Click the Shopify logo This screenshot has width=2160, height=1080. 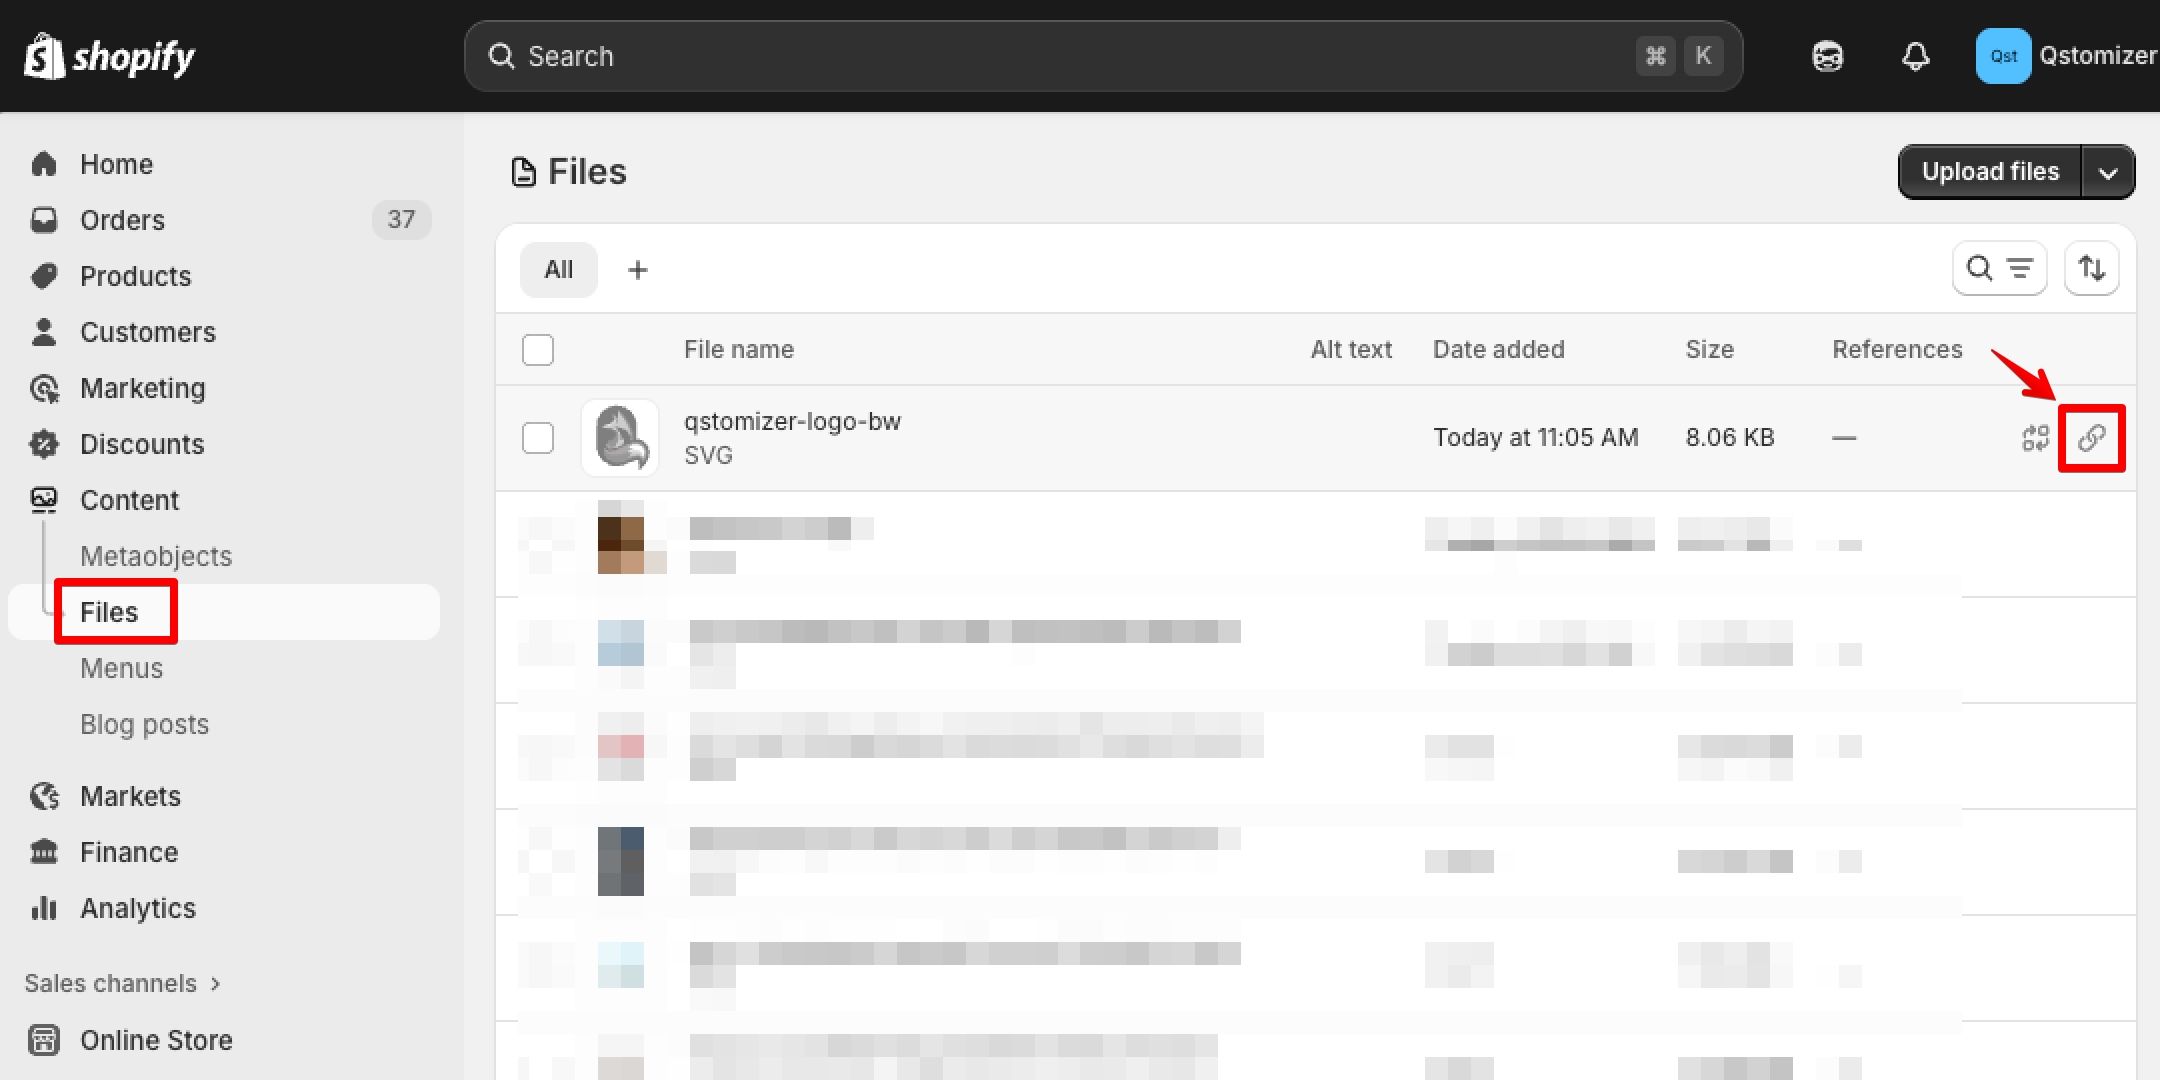pos(110,56)
